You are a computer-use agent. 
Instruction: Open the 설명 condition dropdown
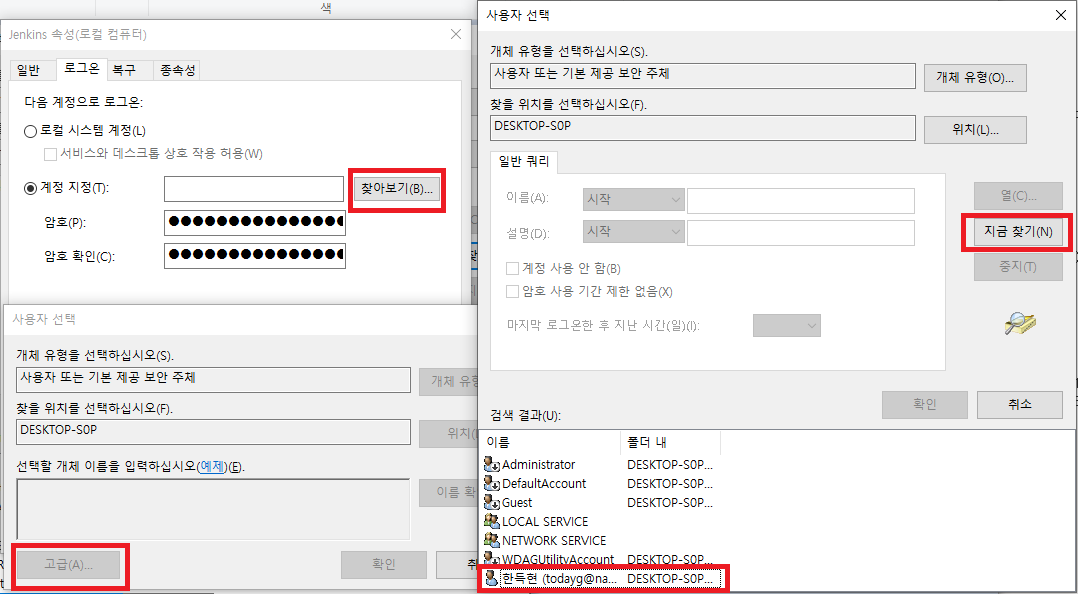[633, 232]
